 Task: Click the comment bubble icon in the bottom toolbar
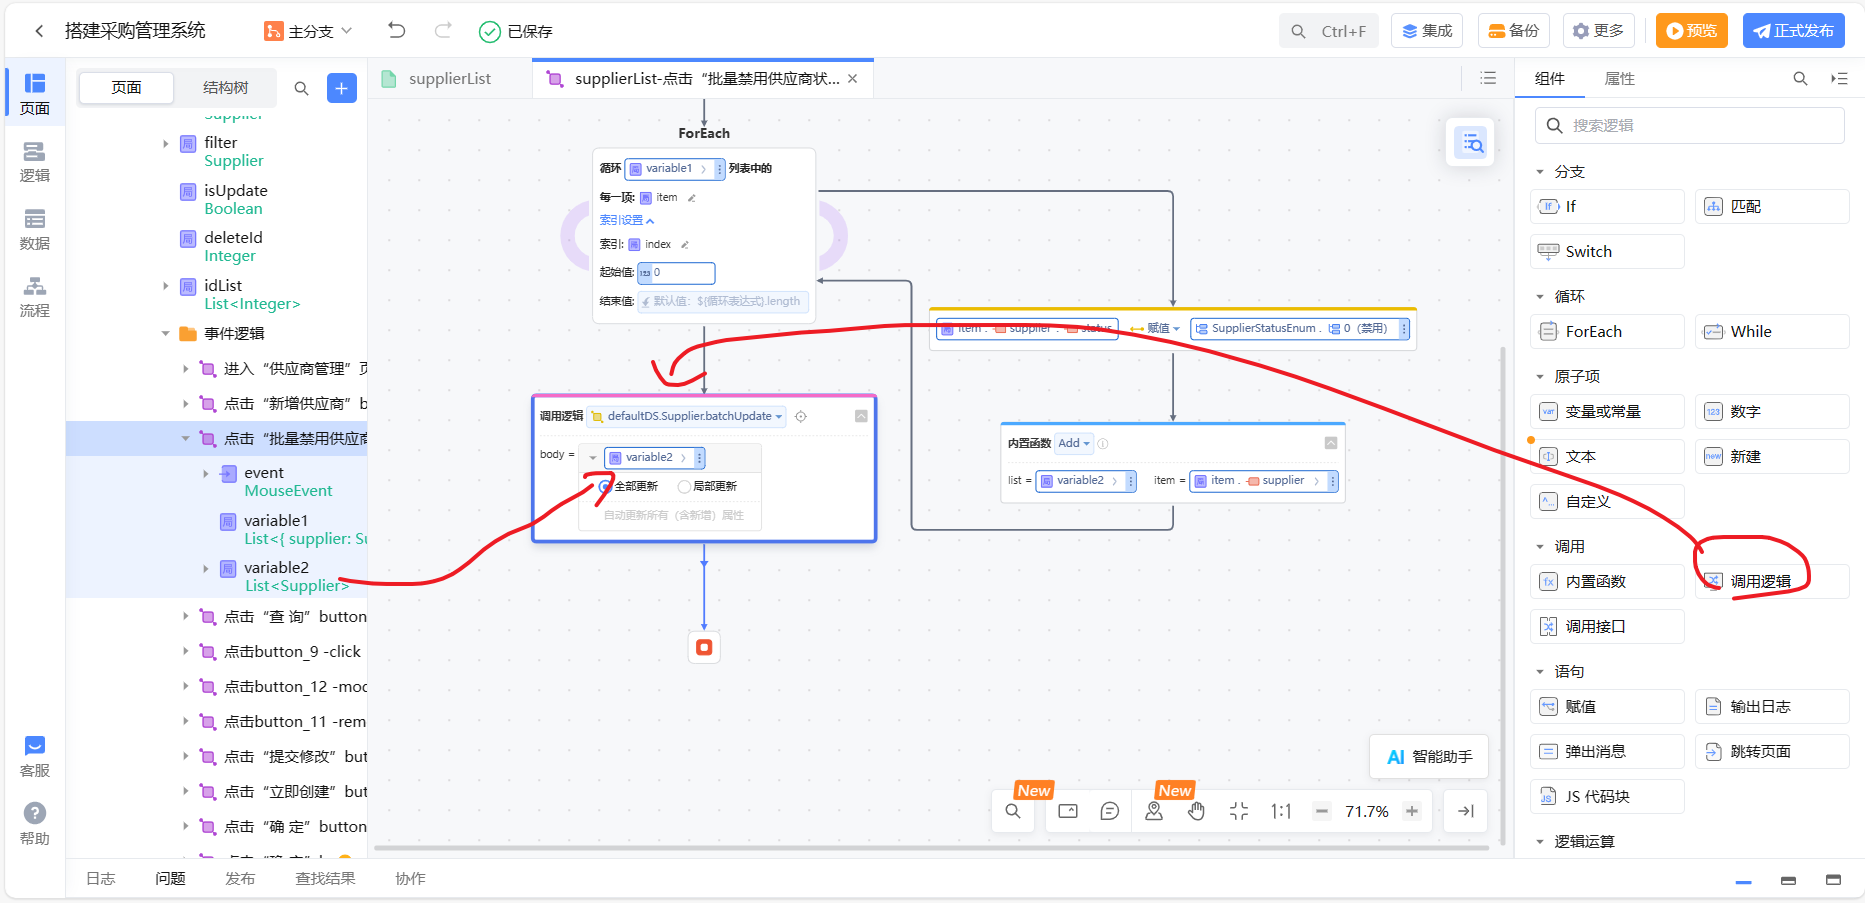click(1109, 811)
